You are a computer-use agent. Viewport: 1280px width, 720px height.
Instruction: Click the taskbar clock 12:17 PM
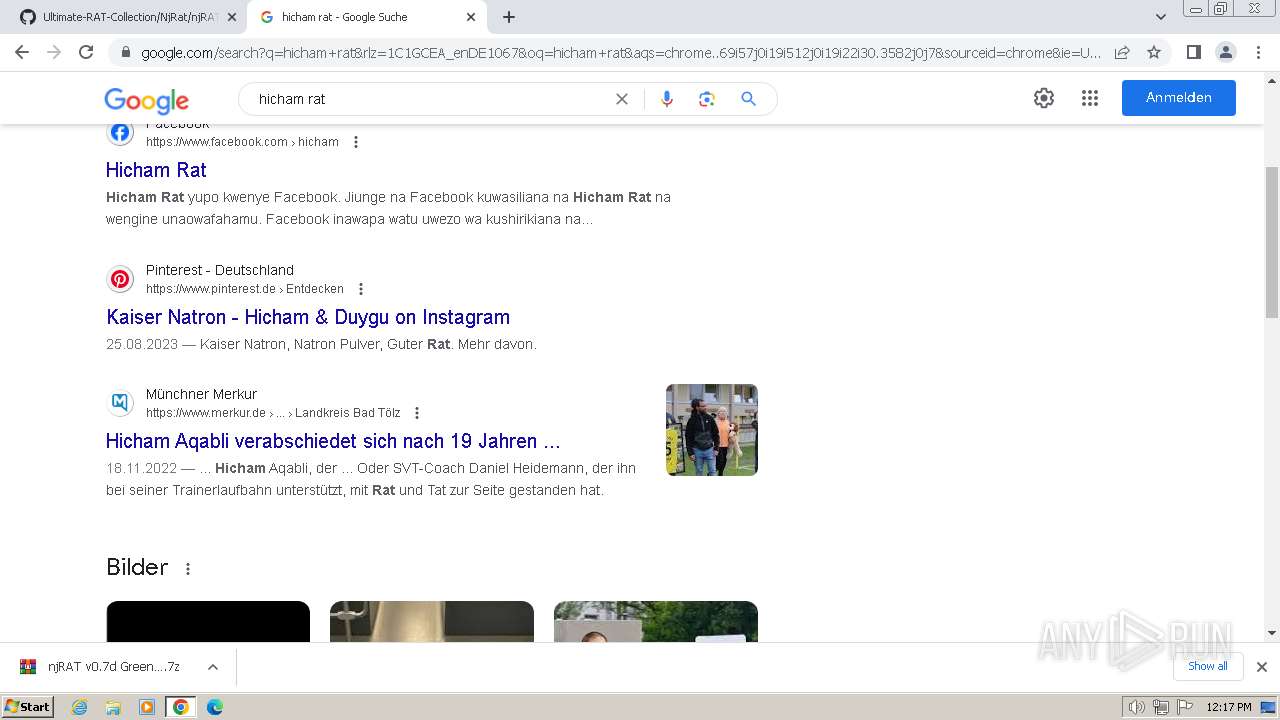[1229, 707]
